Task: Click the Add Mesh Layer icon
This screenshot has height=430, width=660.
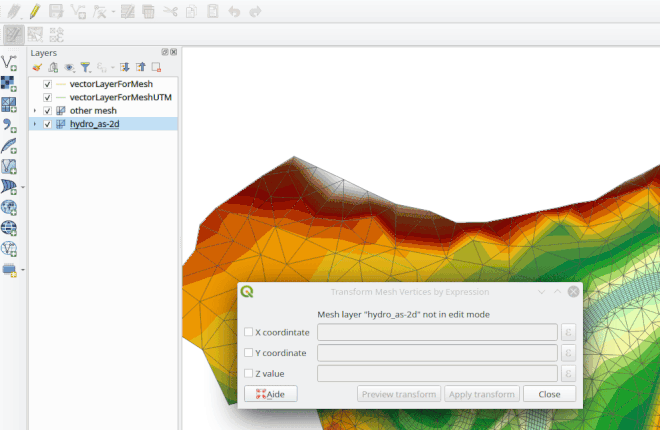Action: [x=9, y=104]
